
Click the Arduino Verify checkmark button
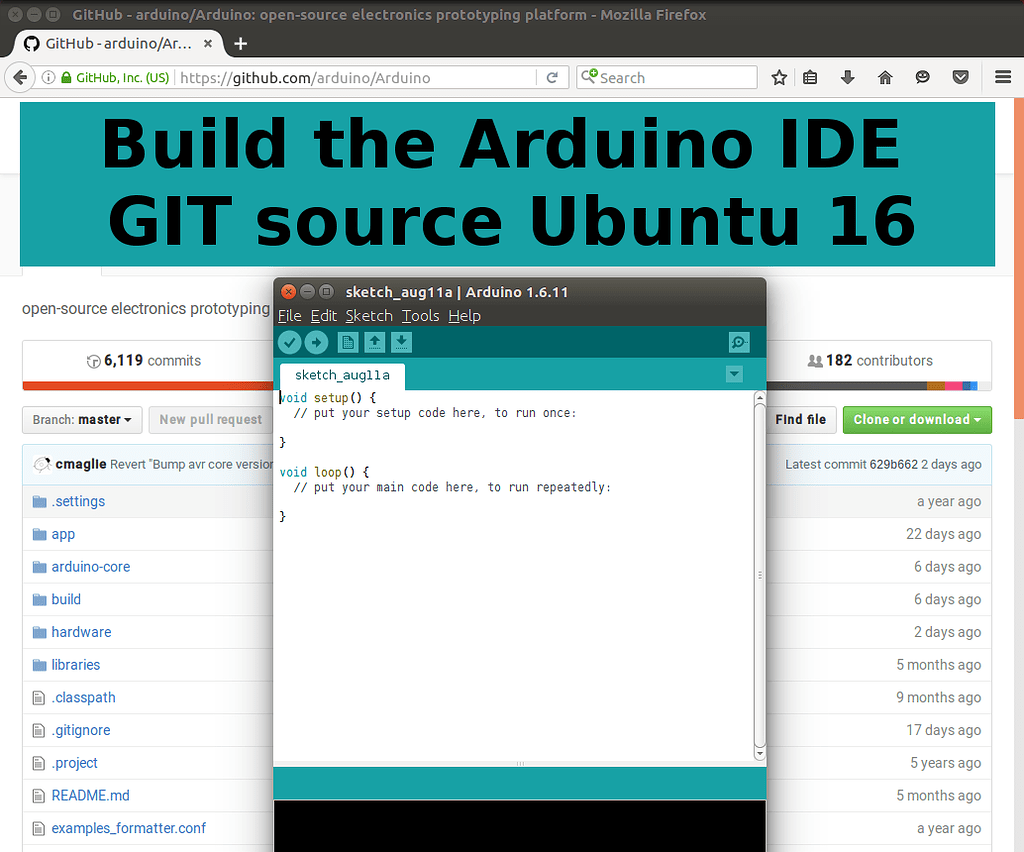[289, 342]
